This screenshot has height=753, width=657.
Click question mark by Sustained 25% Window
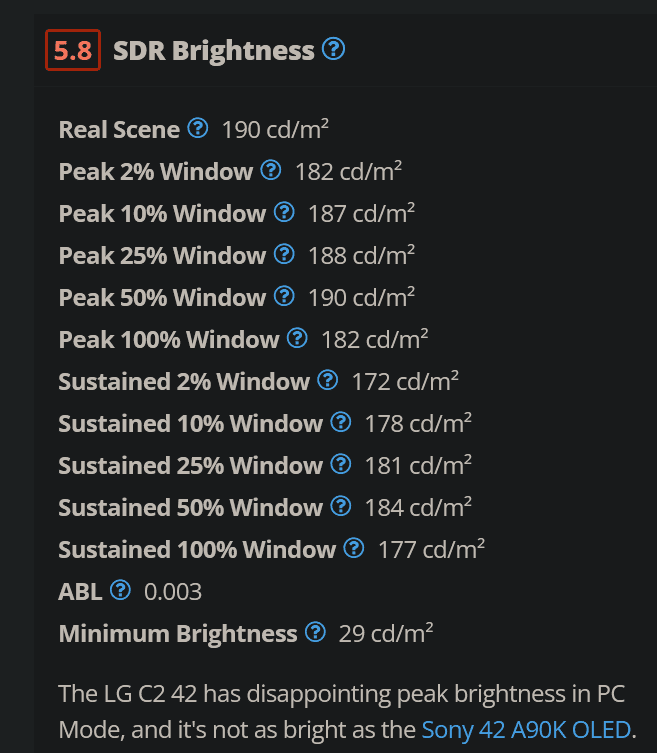pos(341,464)
